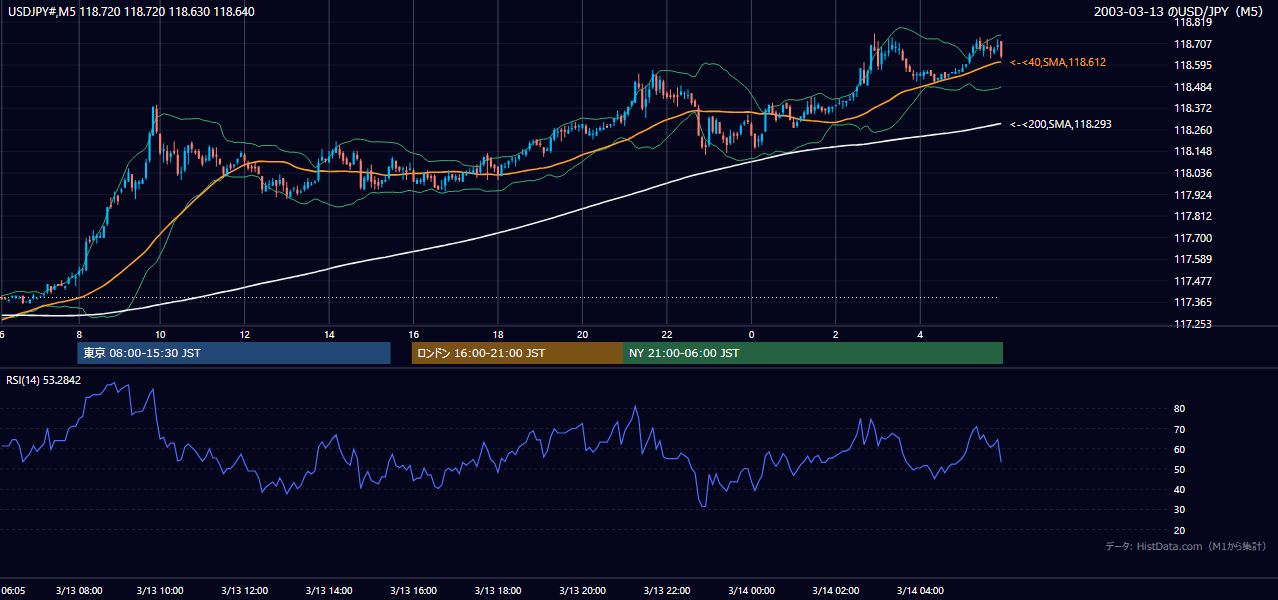This screenshot has height=600, width=1278.
Task: Click the ロンドン 16:00-21:00 JST session bar
Action: 517,353
